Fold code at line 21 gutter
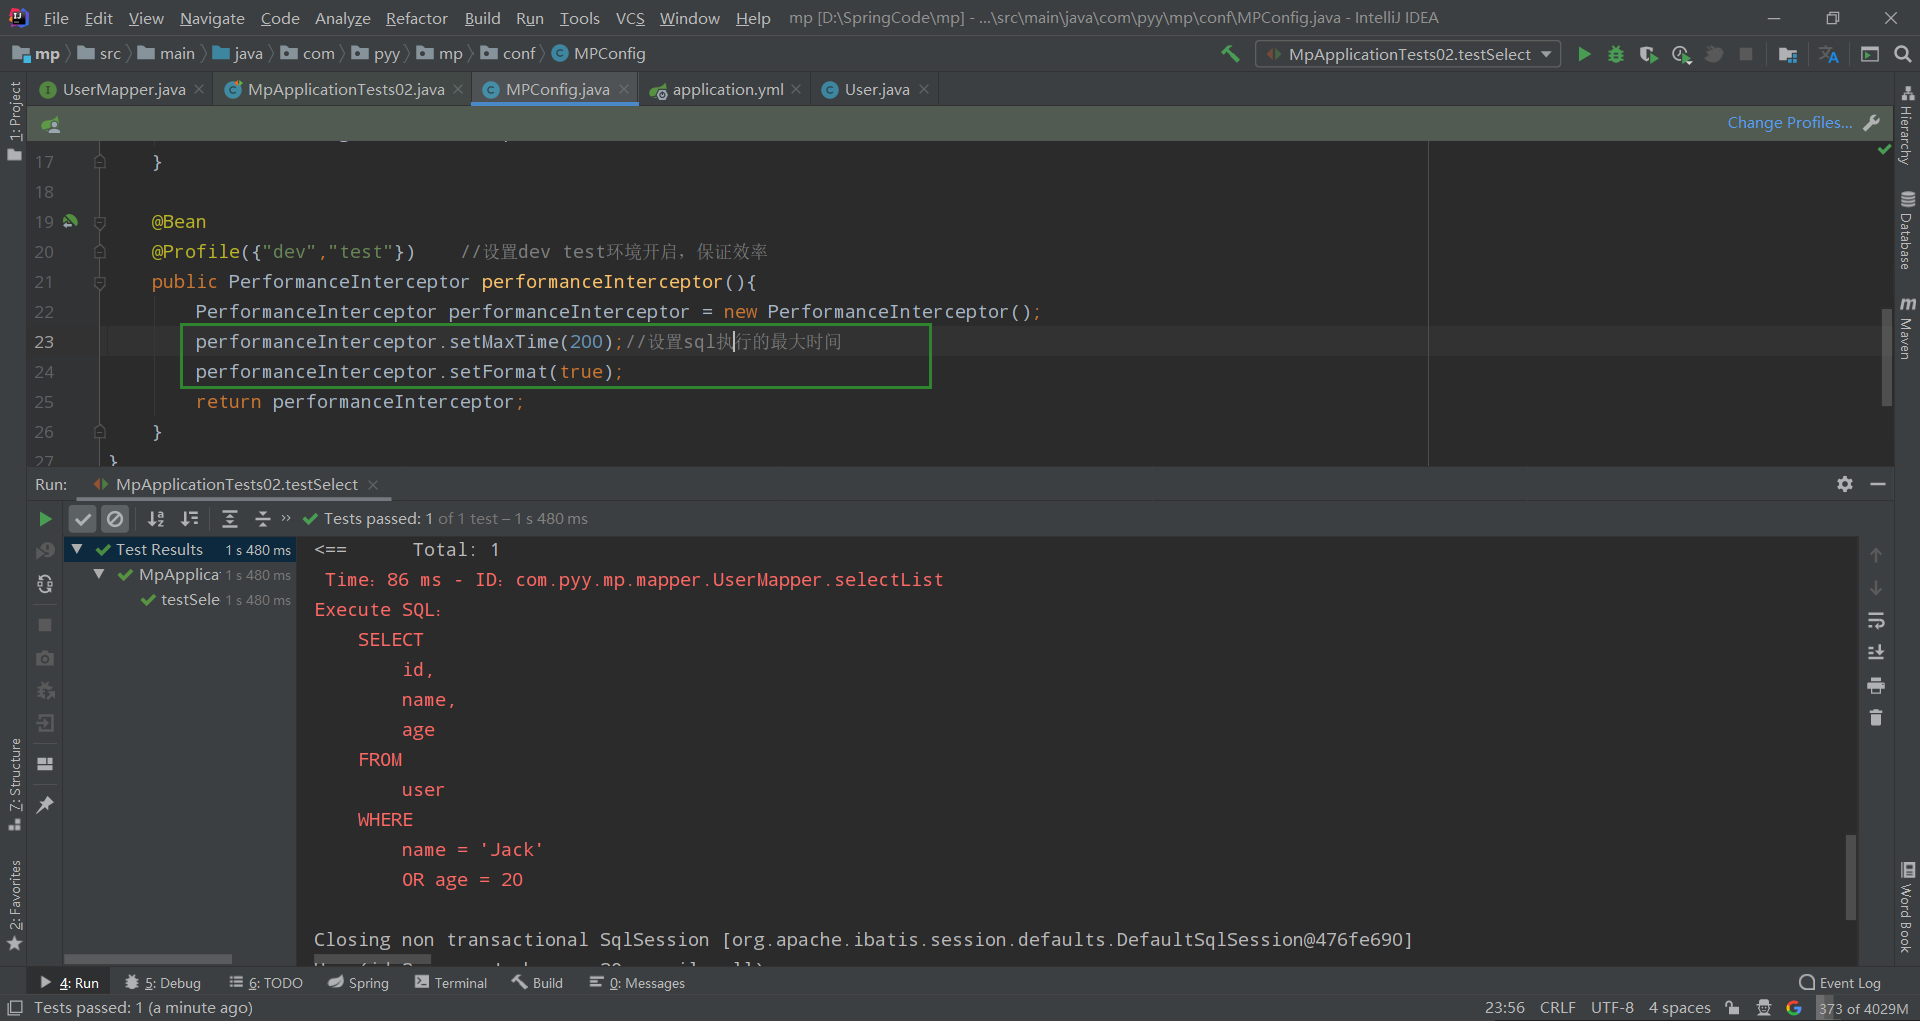The height and width of the screenshot is (1021, 1920). tap(100, 282)
